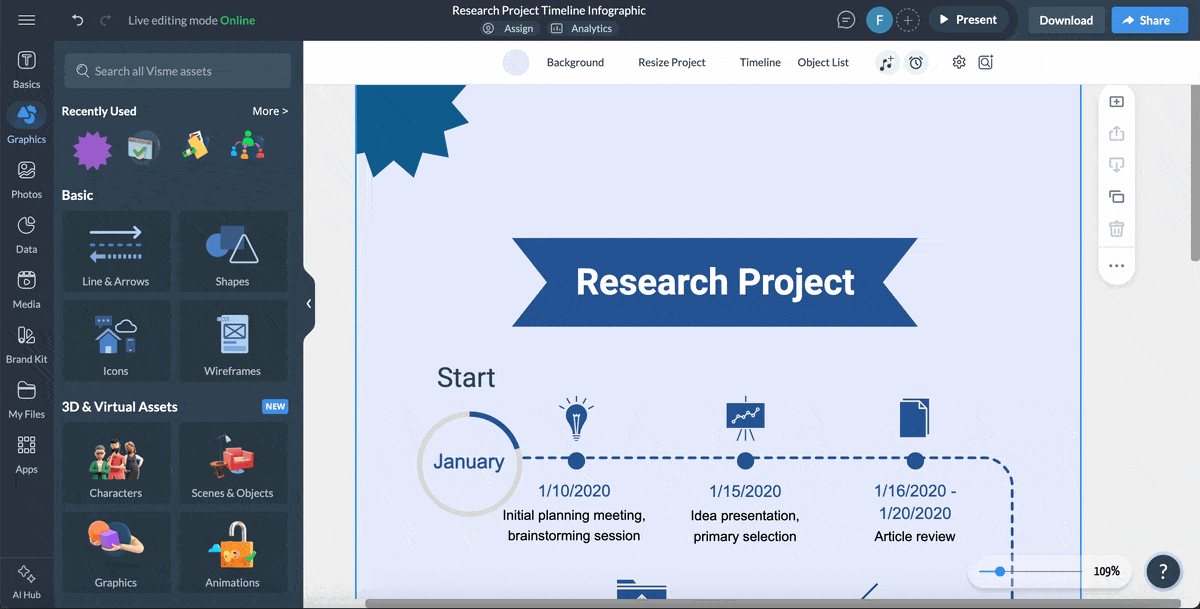The height and width of the screenshot is (609, 1200).
Task: Click the Share button
Action: pyautogui.click(x=1149, y=19)
